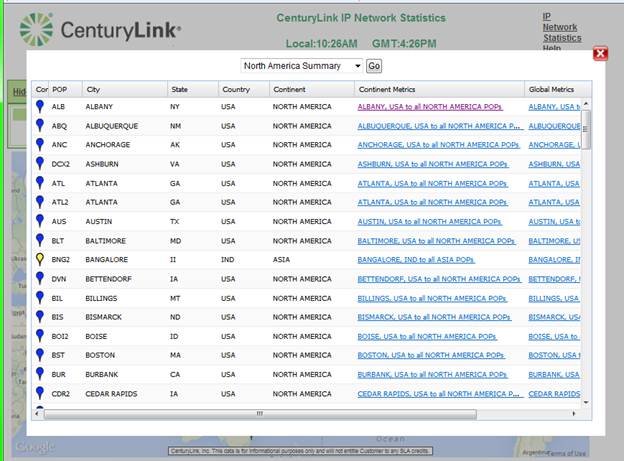The image size is (624, 461).
Task: Click the blue pin icon for DCX2 Ashburn
Action: pos(40,164)
